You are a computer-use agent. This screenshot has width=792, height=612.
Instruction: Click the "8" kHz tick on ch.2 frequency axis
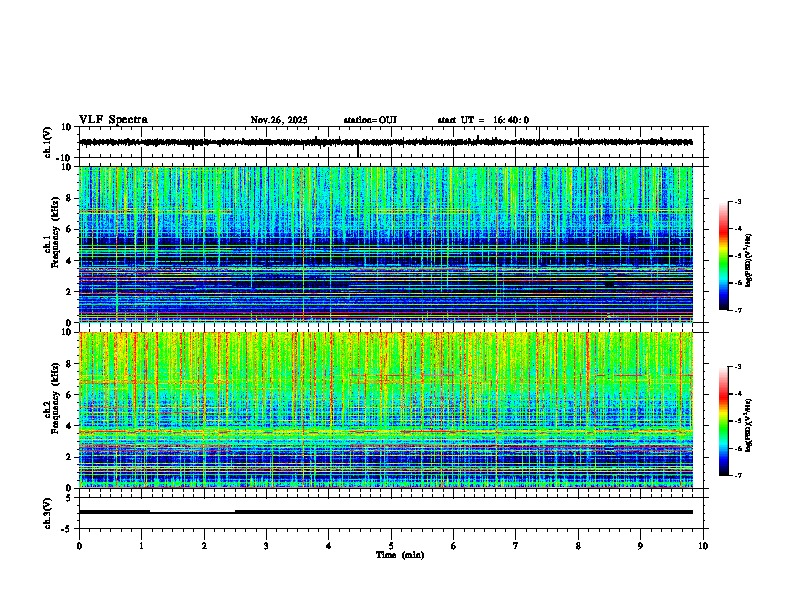pyautogui.click(x=69, y=364)
